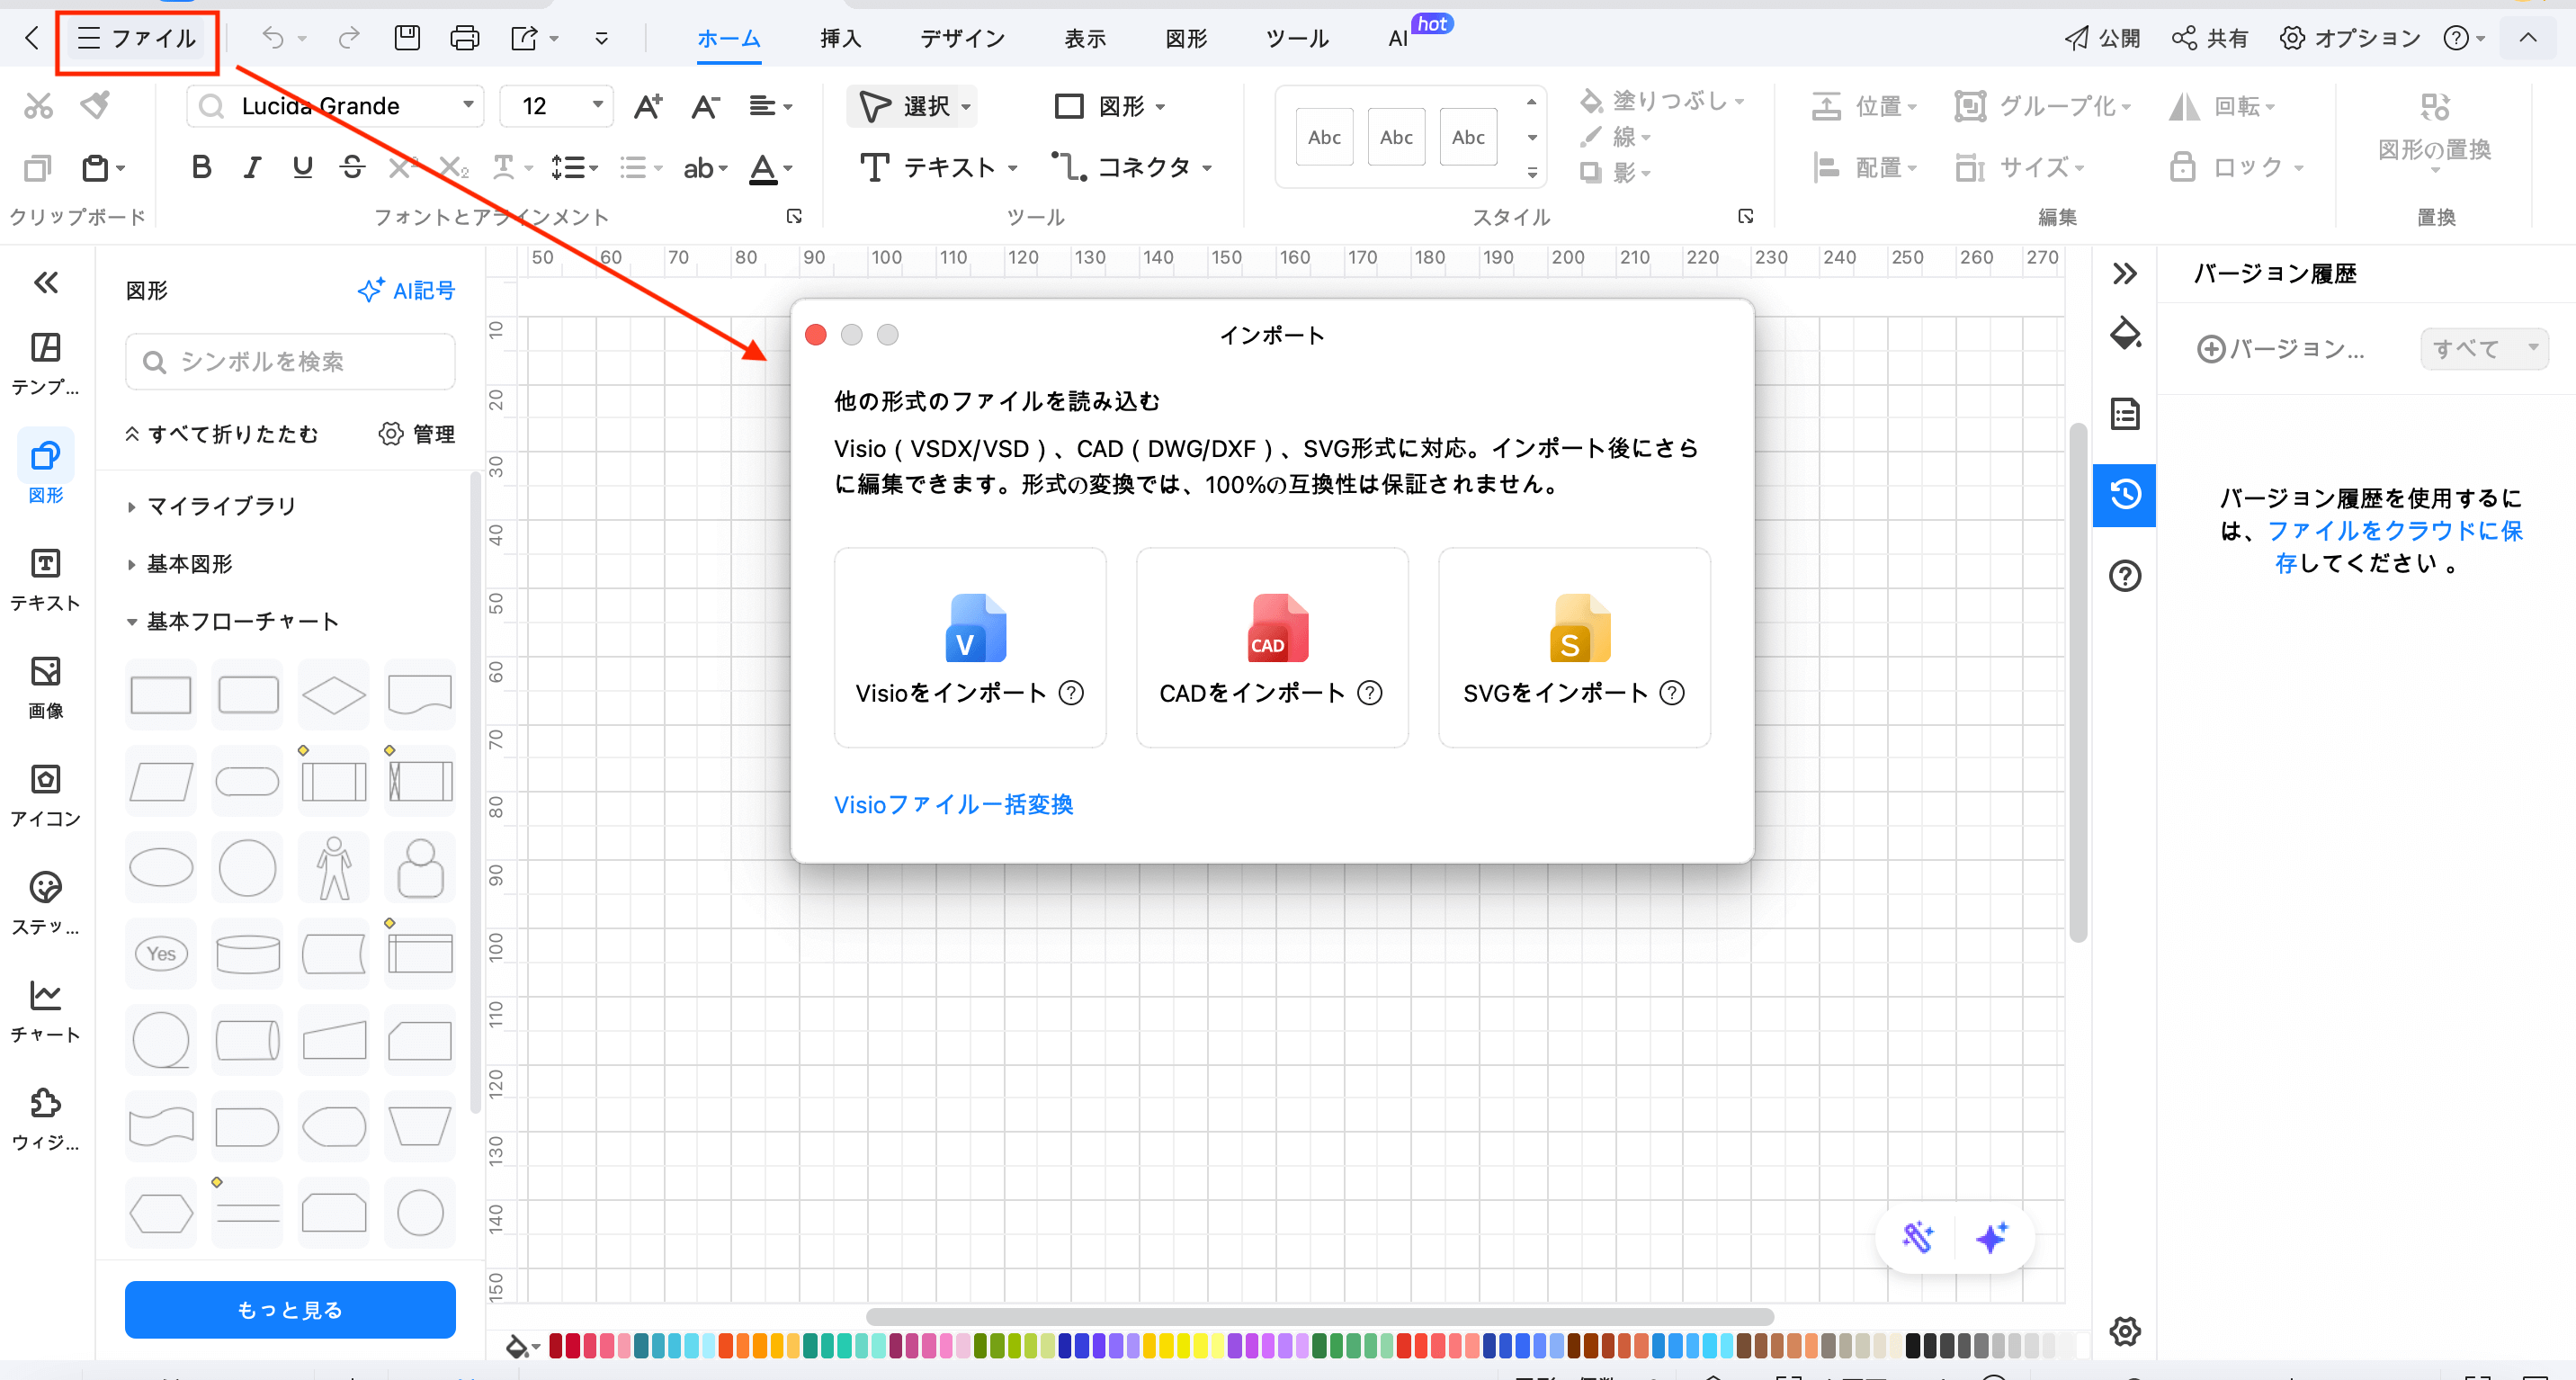This screenshot has height=1380, width=2576.
Task: Switch to the デザイン tab
Action: point(962,38)
